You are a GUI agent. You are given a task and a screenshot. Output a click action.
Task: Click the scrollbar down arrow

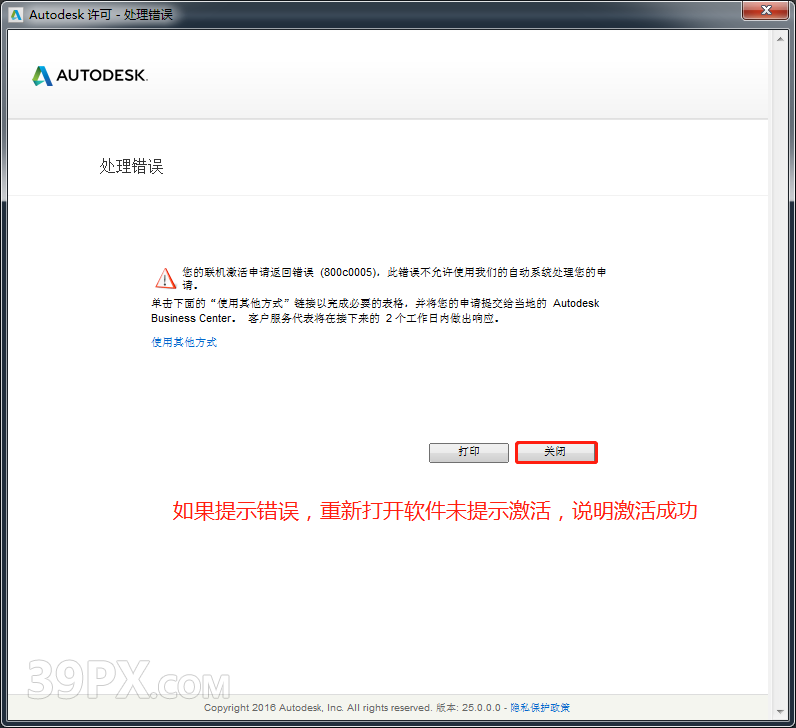[780, 712]
